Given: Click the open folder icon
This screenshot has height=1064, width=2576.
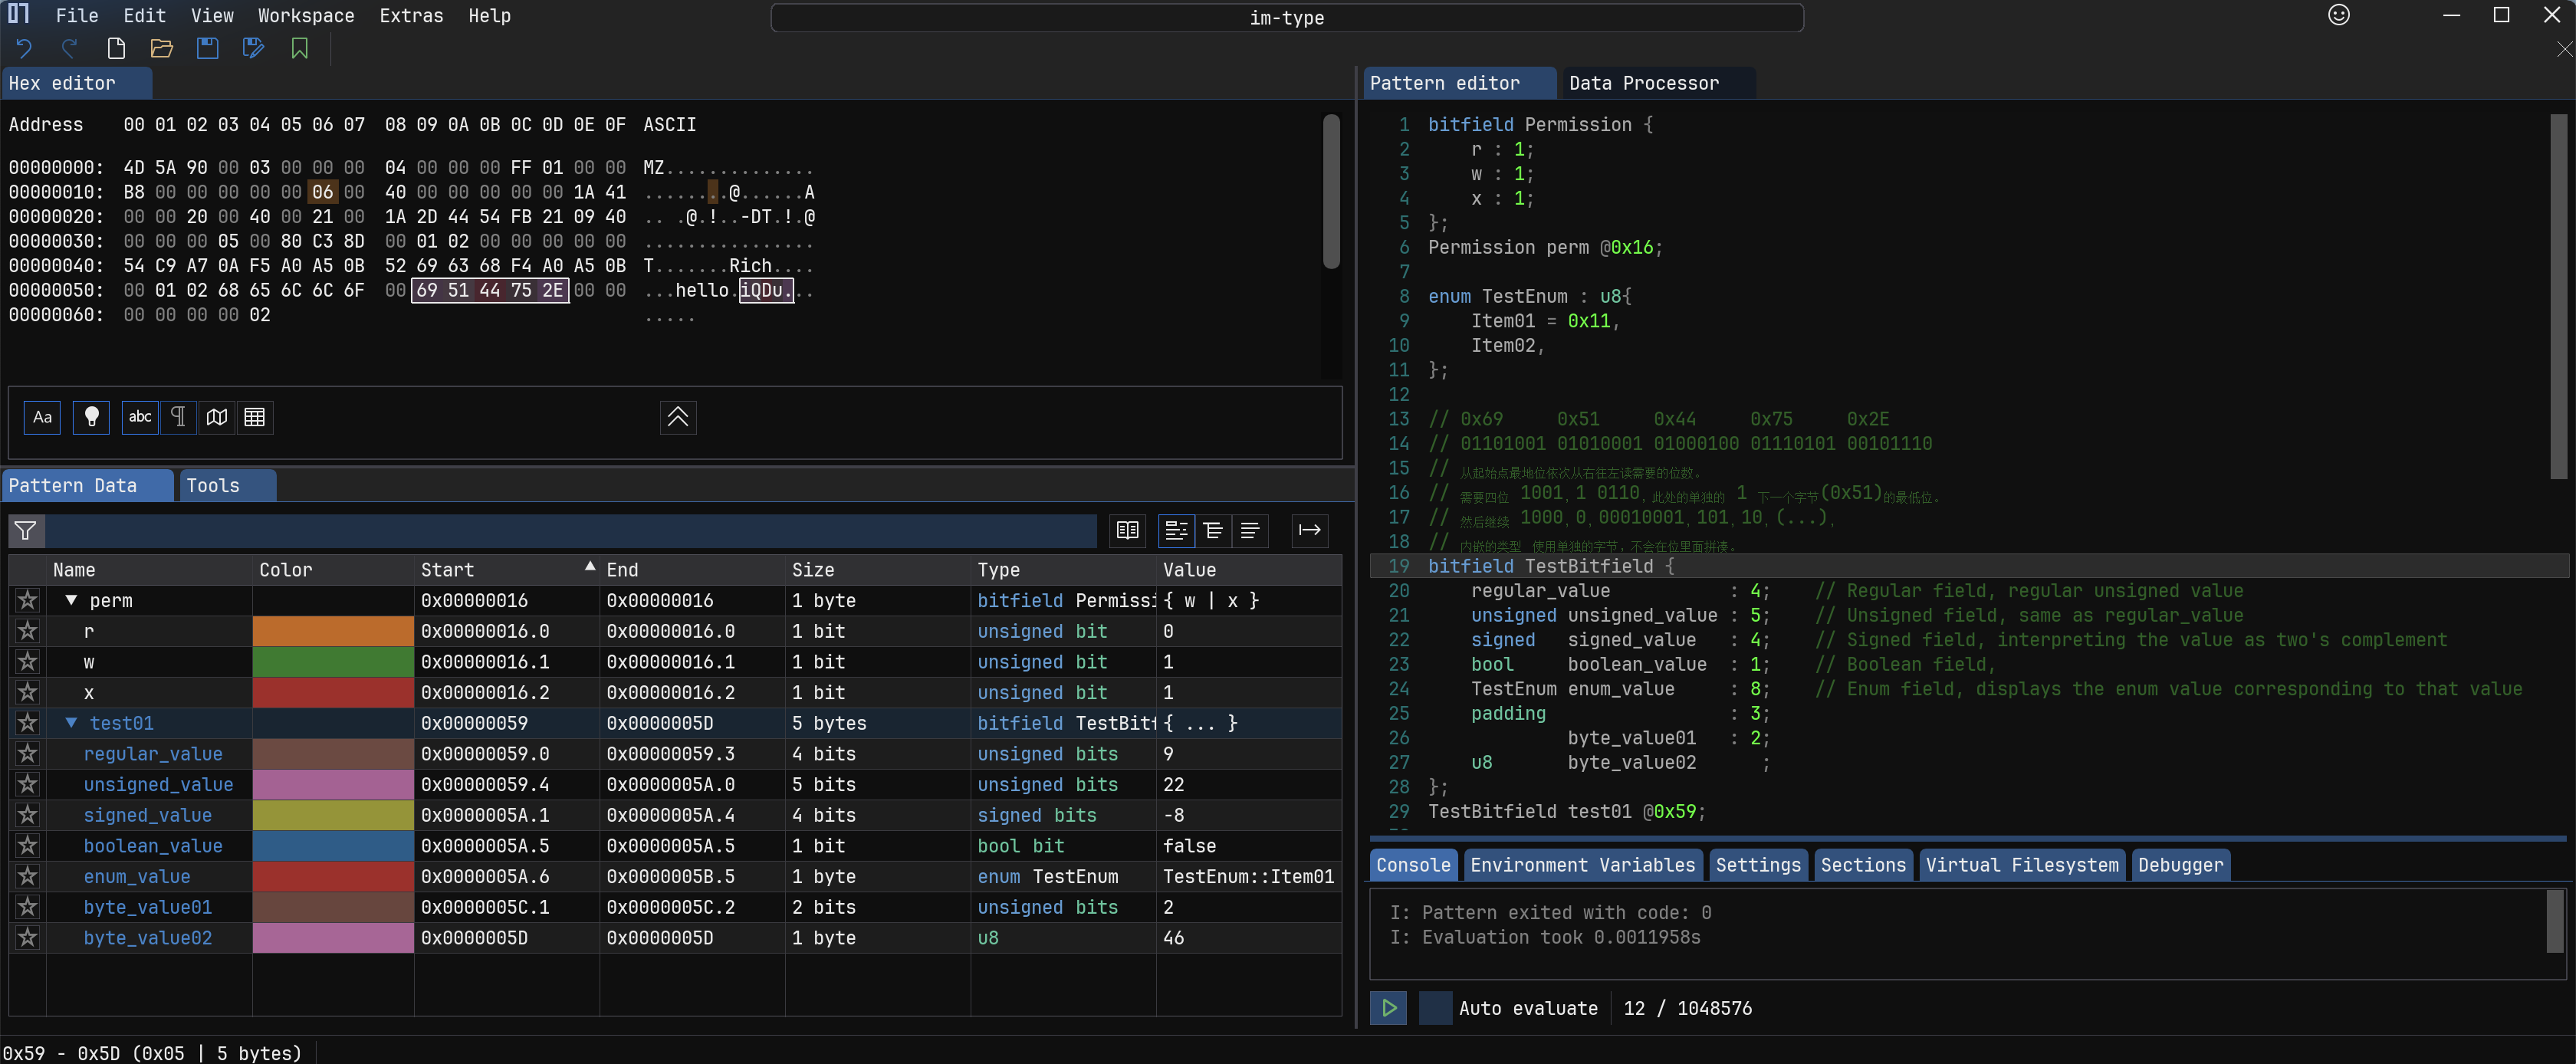Looking at the screenshot, I should coord(161,48).
